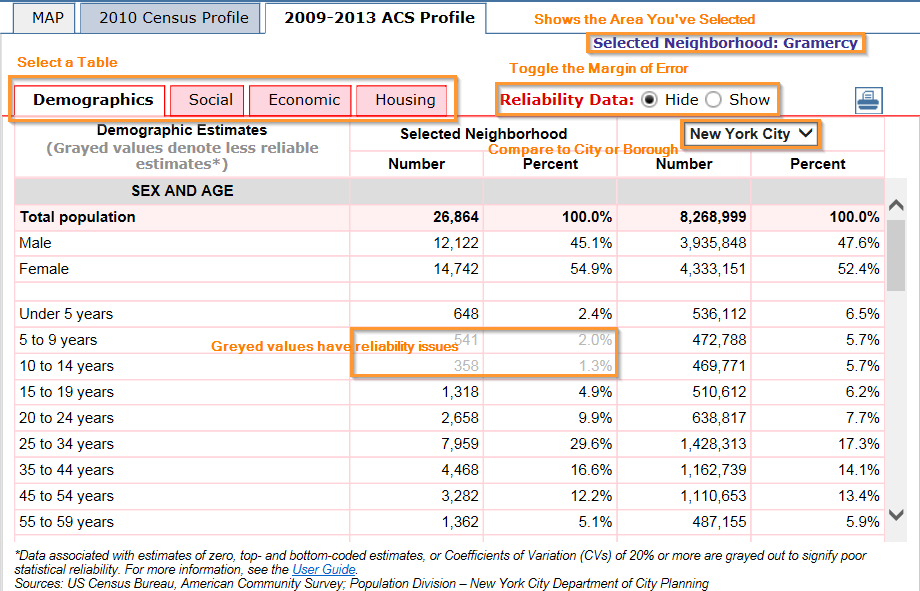Viewport: 920px width, 591px height.
Task: Select the Economic table
Action: 302,100
